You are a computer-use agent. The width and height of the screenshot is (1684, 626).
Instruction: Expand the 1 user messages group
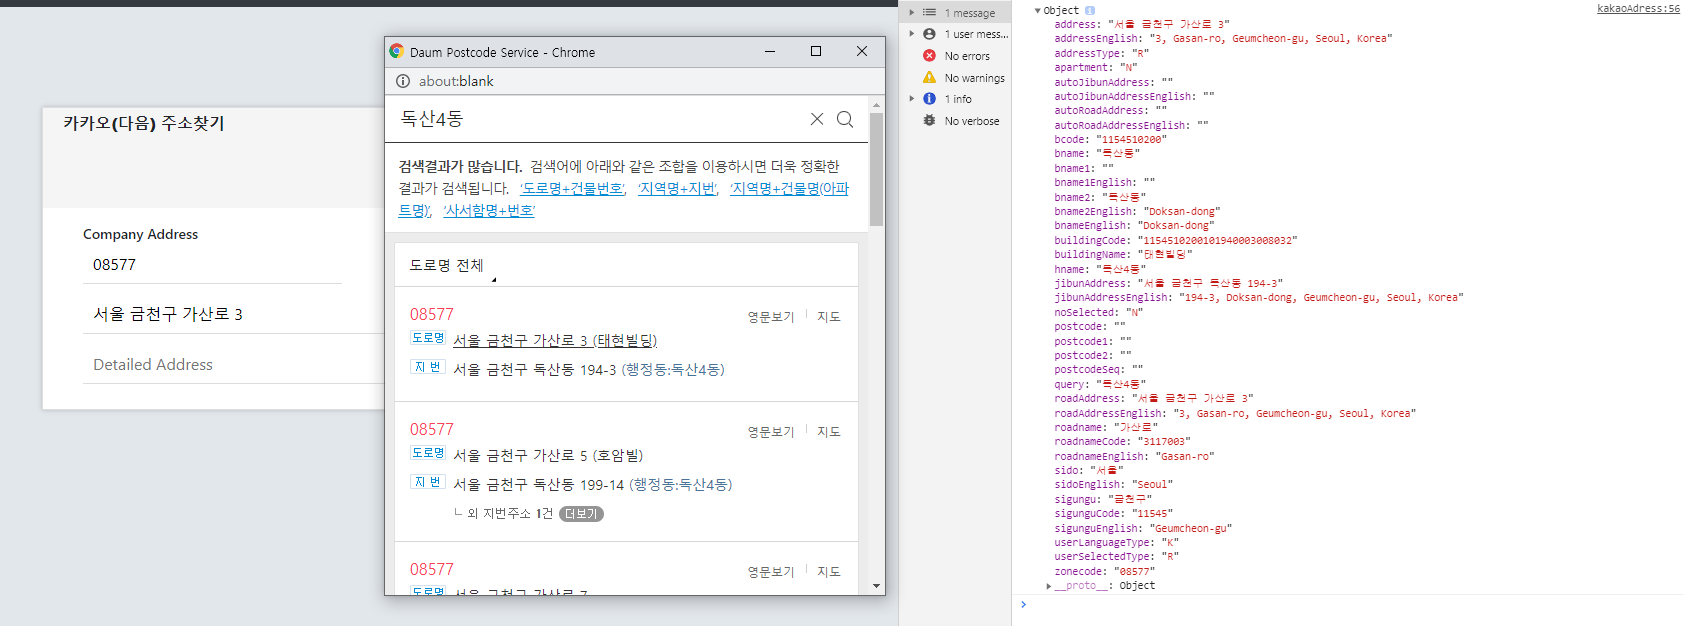911,34
